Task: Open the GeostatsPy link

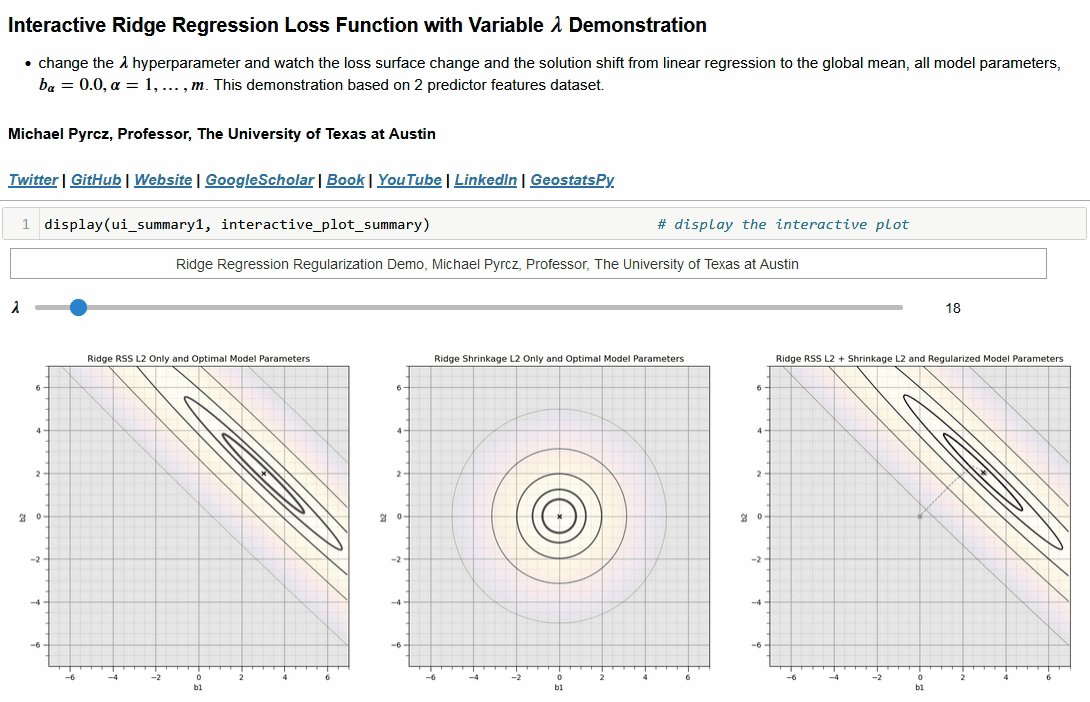Action: click(x=572, y=180)
